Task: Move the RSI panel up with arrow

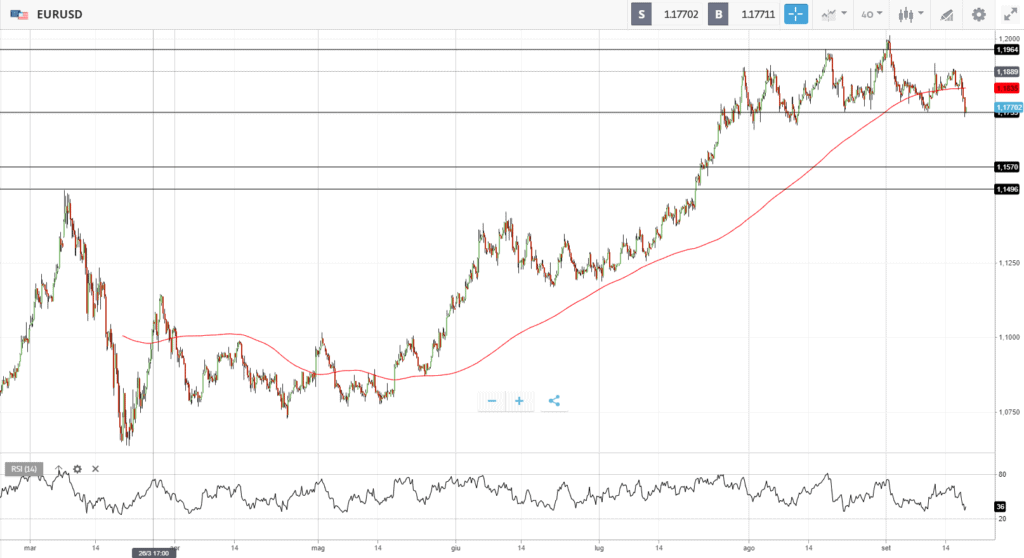Action: pos(59,469)
